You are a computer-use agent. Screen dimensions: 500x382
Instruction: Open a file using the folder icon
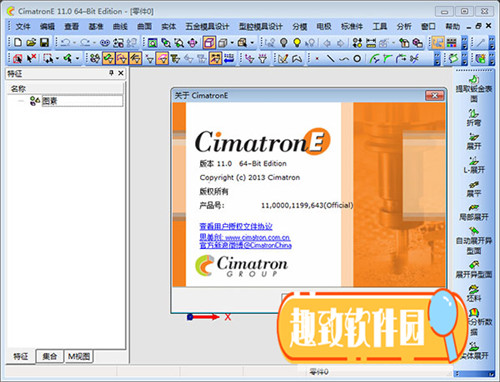click(31, 42)
